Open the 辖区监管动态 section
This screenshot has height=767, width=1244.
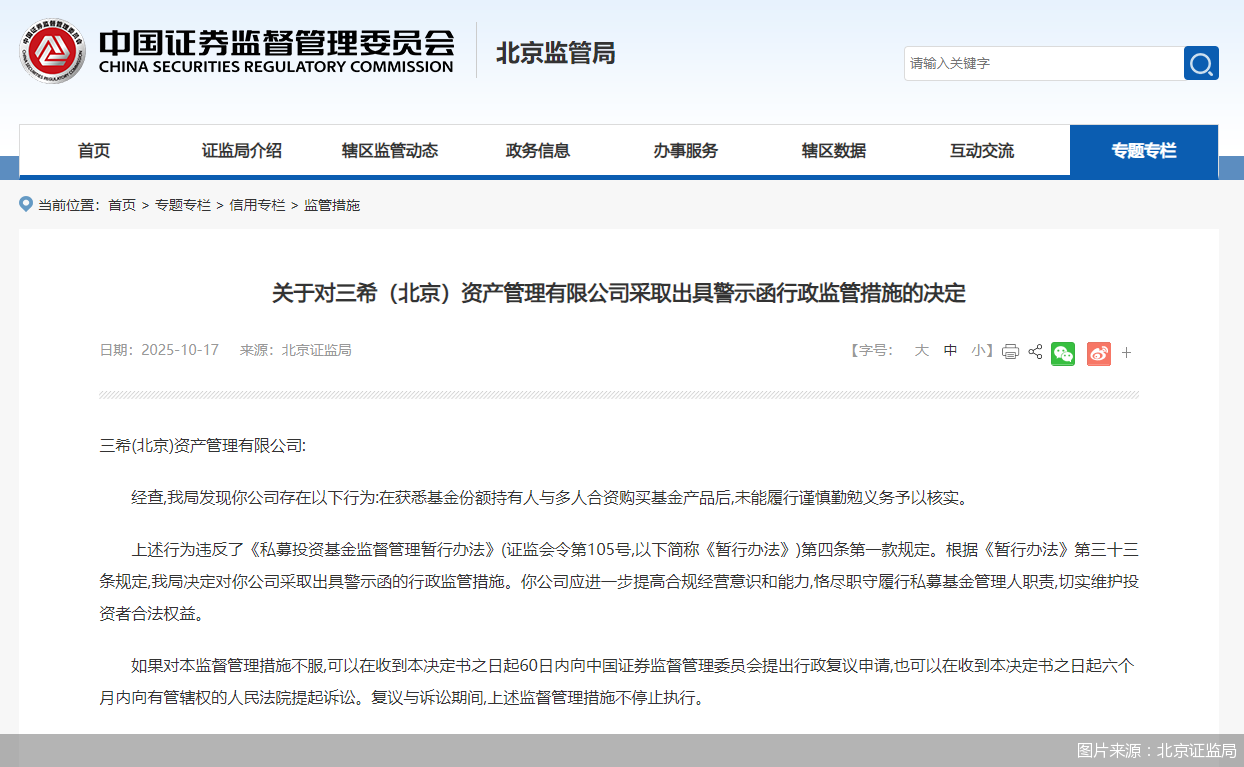coord(389,150)
